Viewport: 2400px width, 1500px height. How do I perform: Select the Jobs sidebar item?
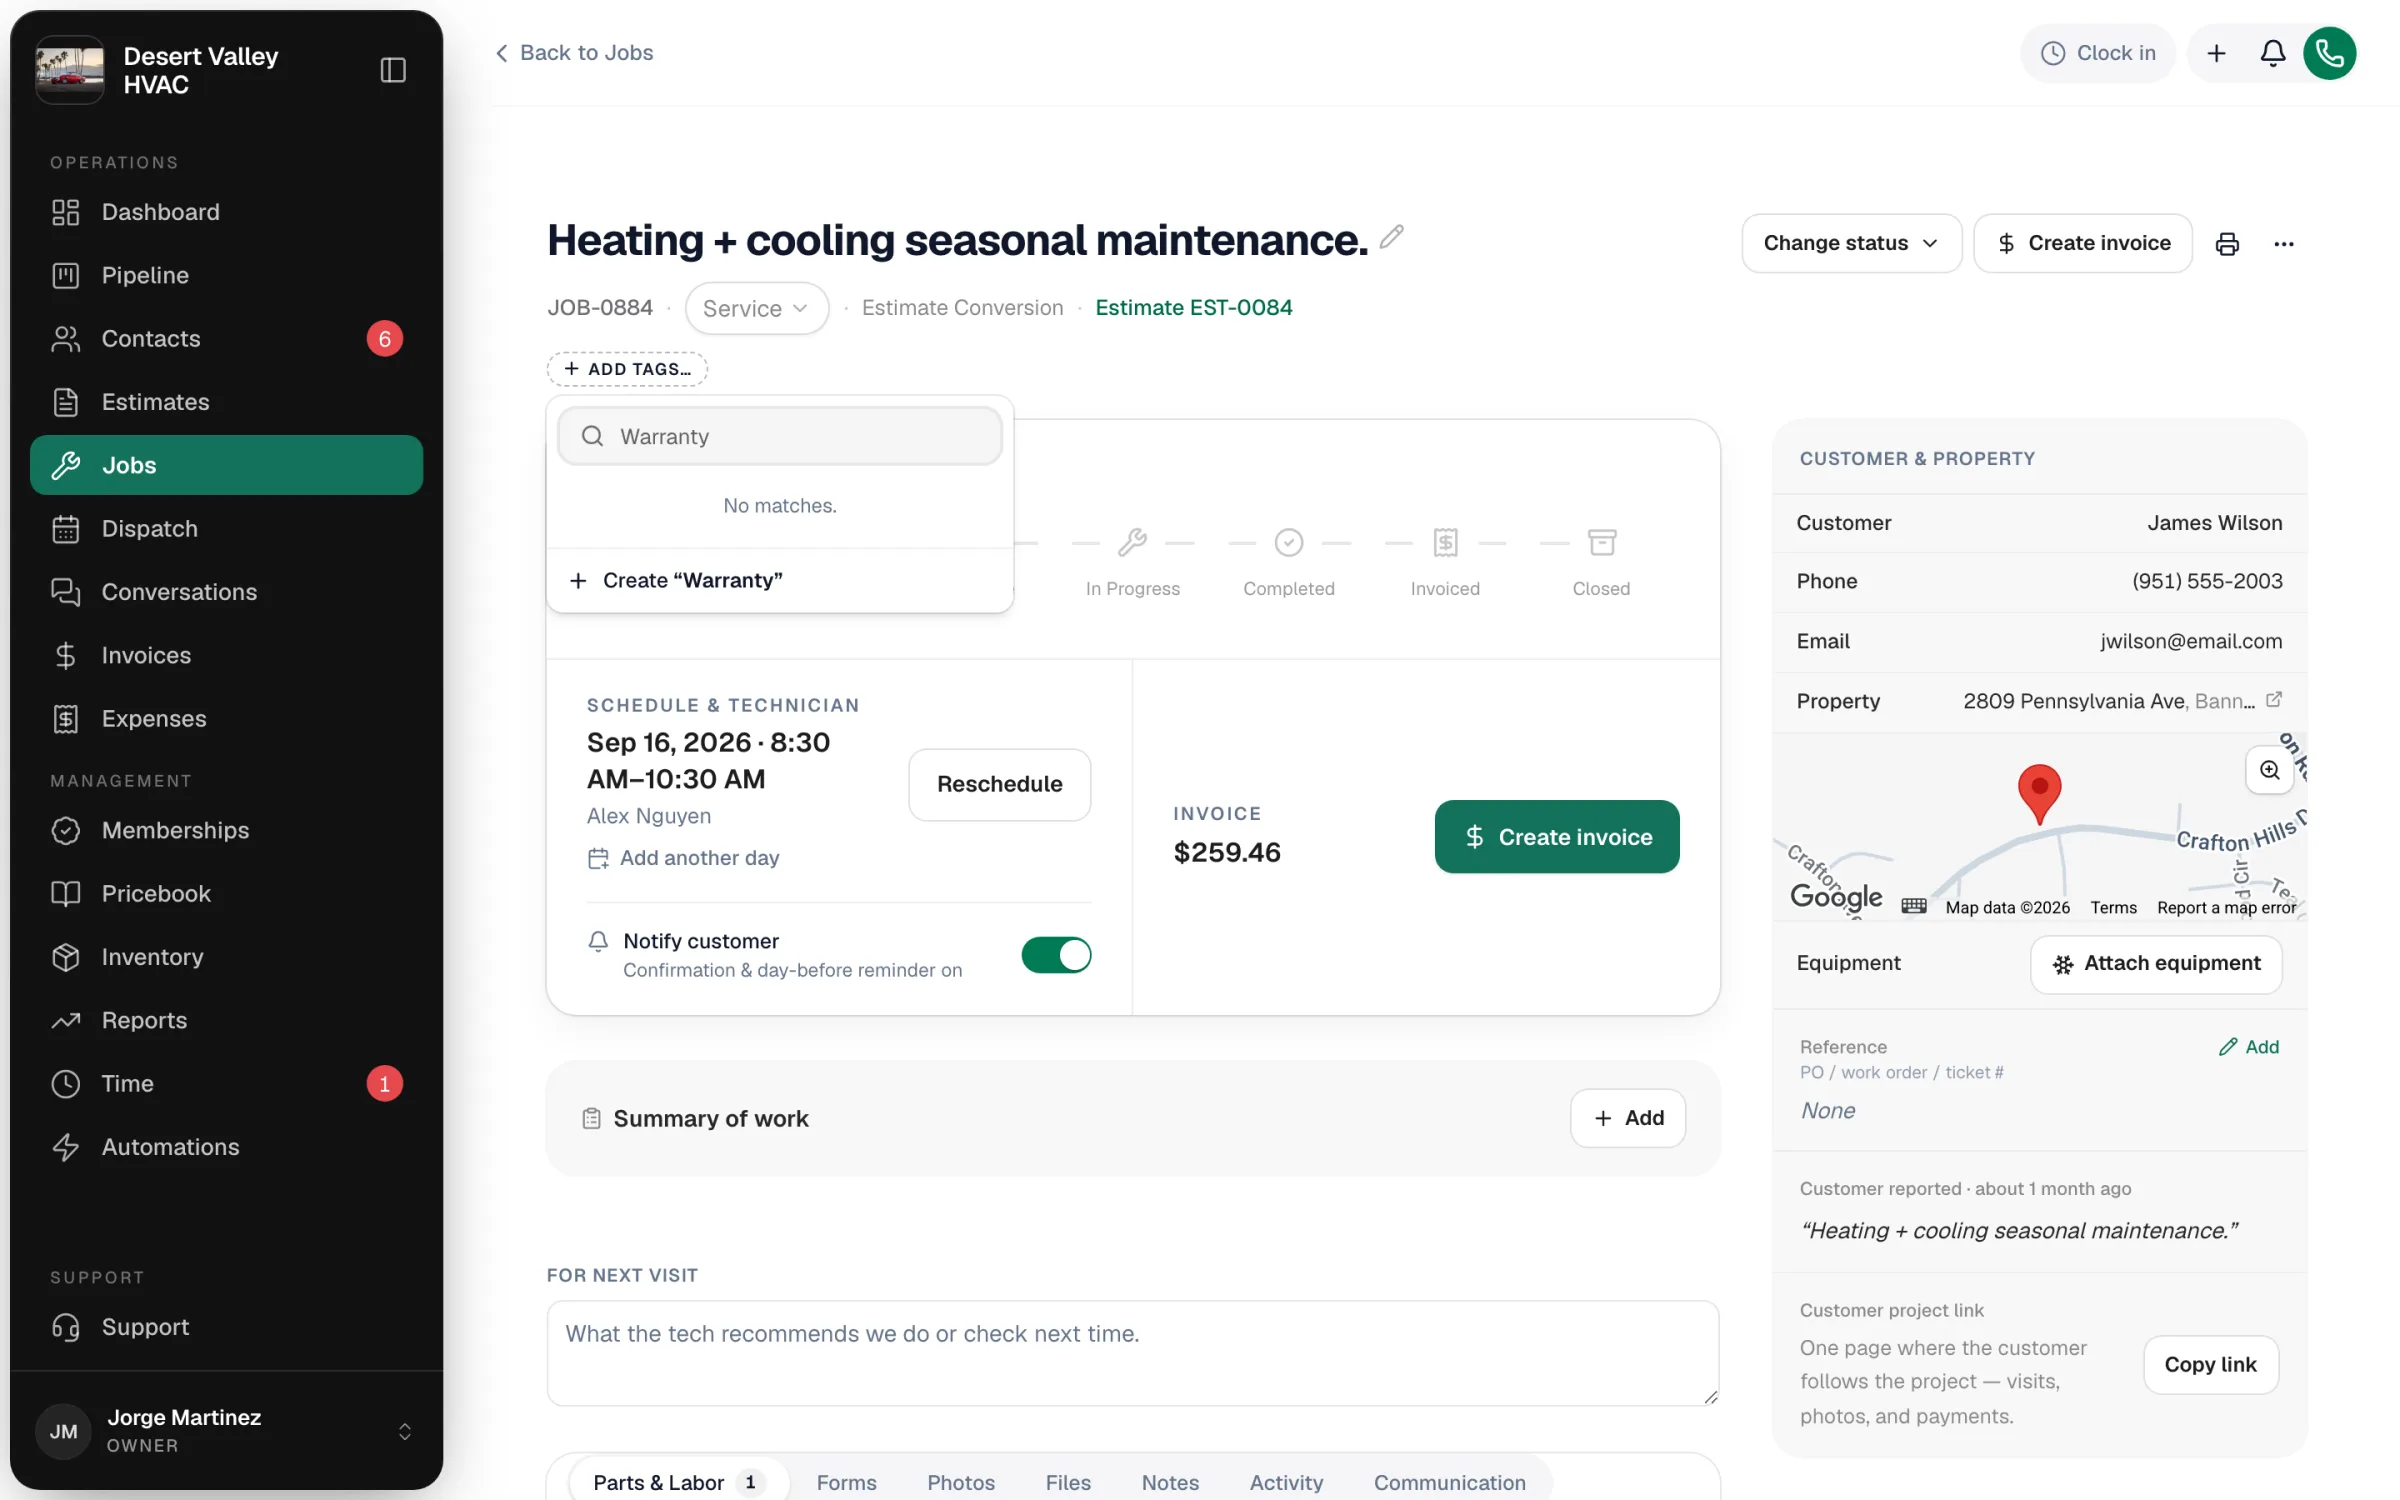pos(226,465)
